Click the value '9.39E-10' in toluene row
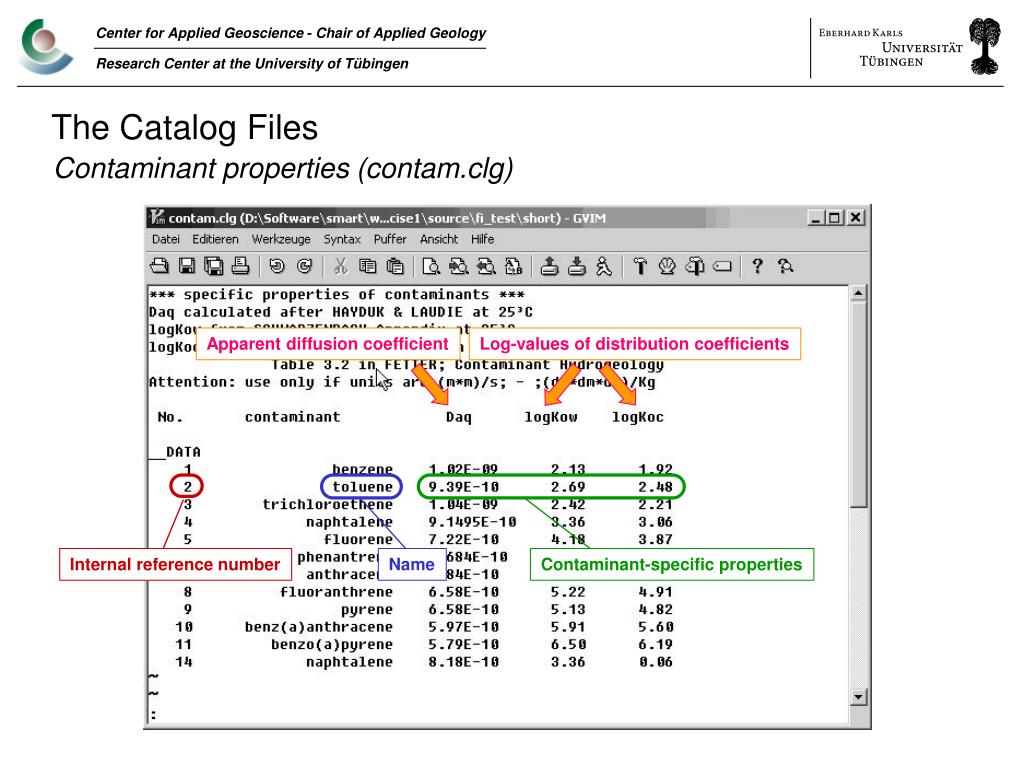1024x768 pixels. pyautogui.click(x=463, y=487)
